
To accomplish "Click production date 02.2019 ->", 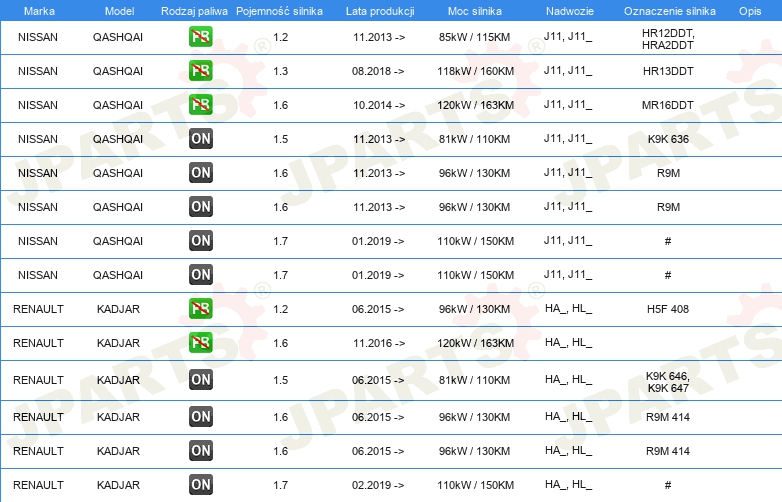I will [x=378, y=485].
